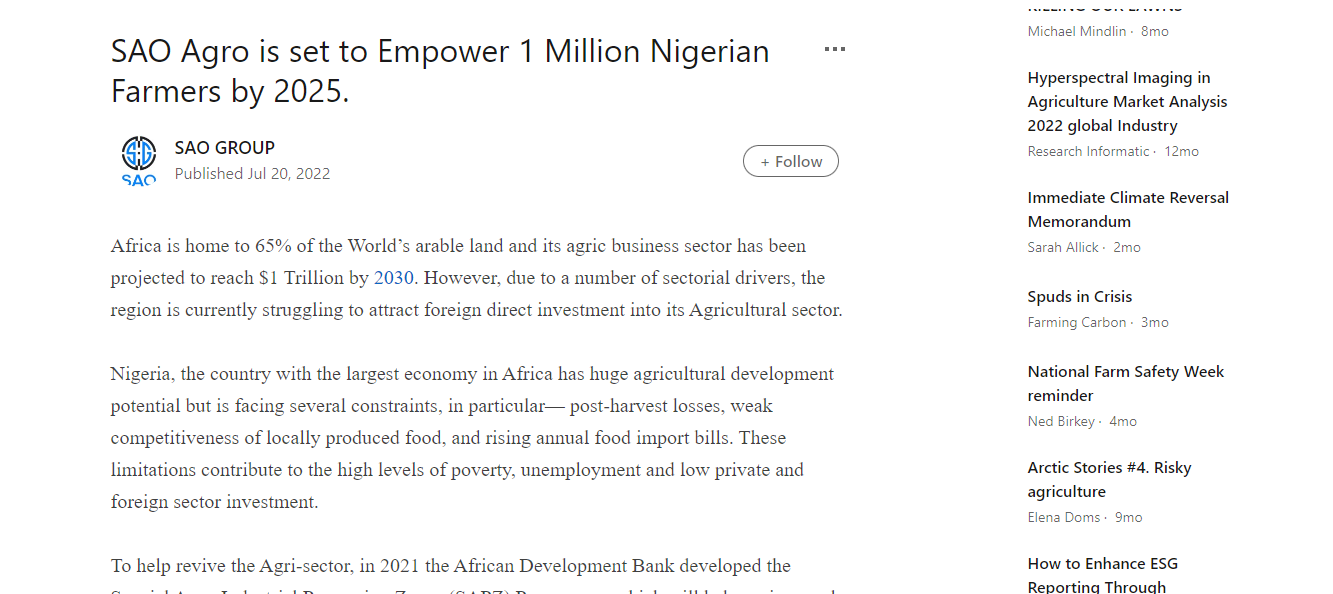Click author name Ned Birkey
Screen dimensions: 1333x594
coord(1061,422)
